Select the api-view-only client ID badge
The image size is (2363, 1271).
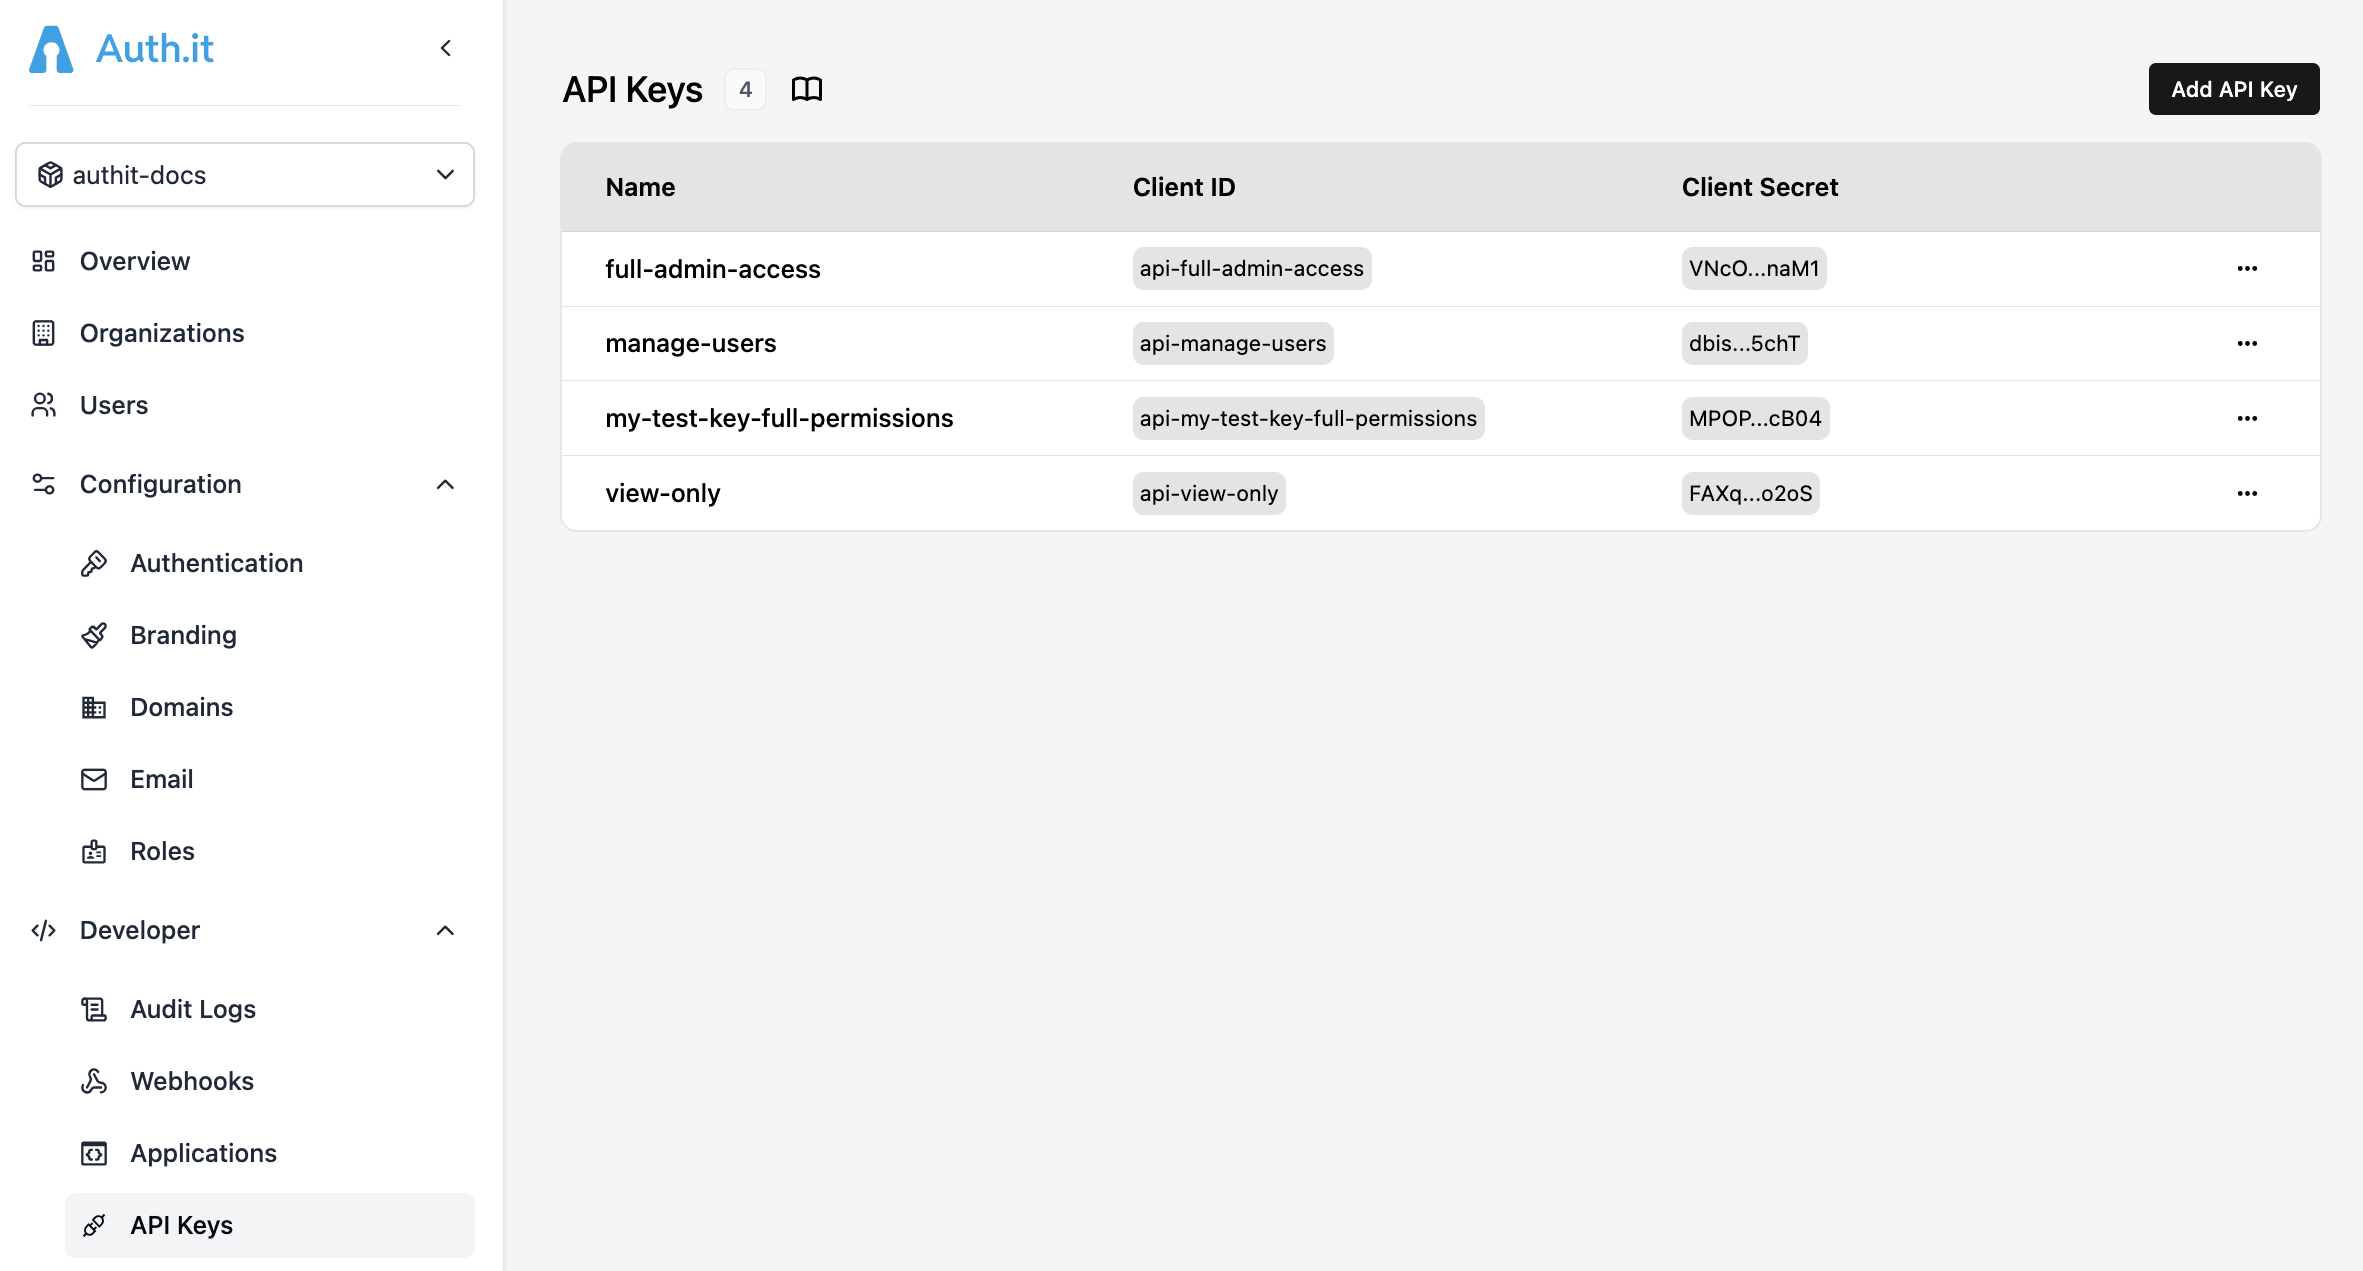(1209, 492)
